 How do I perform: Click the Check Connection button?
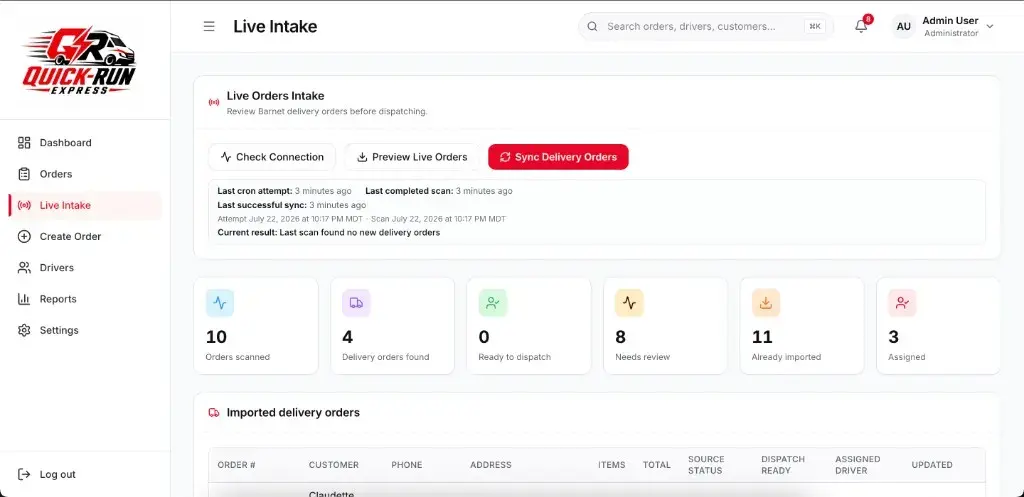pyautogui.click(x=272, y=157)
